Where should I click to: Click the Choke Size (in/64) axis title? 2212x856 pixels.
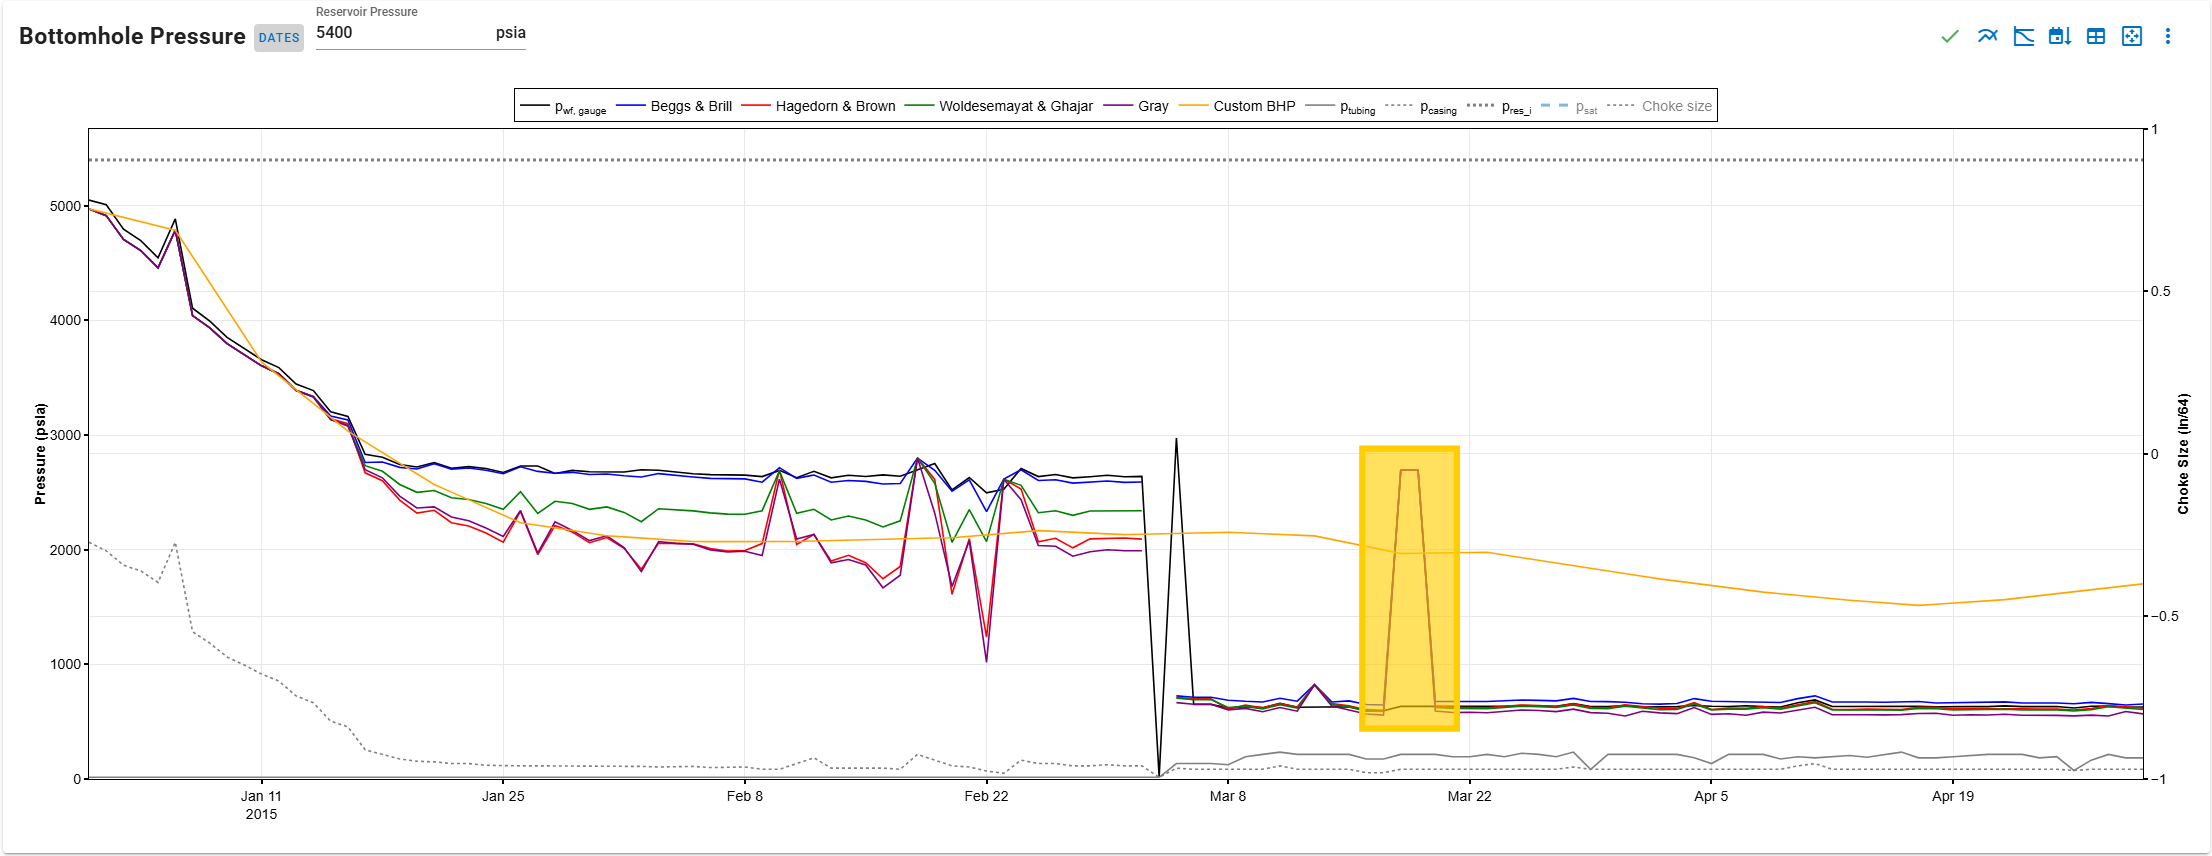(x=2183, y=454)
